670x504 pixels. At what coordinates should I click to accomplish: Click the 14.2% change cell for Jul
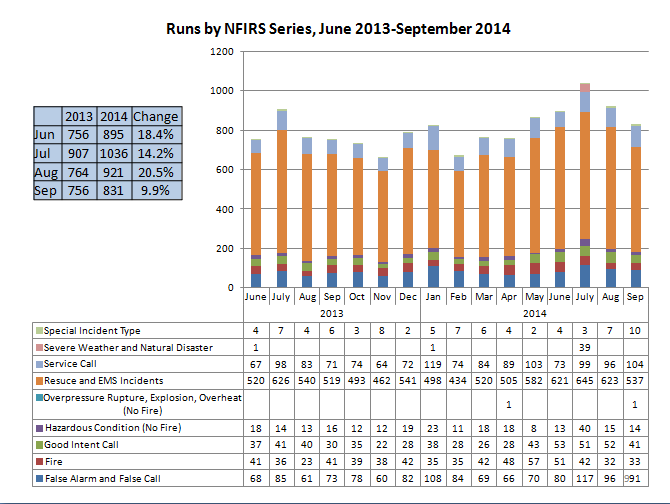[x=156, y=153]
